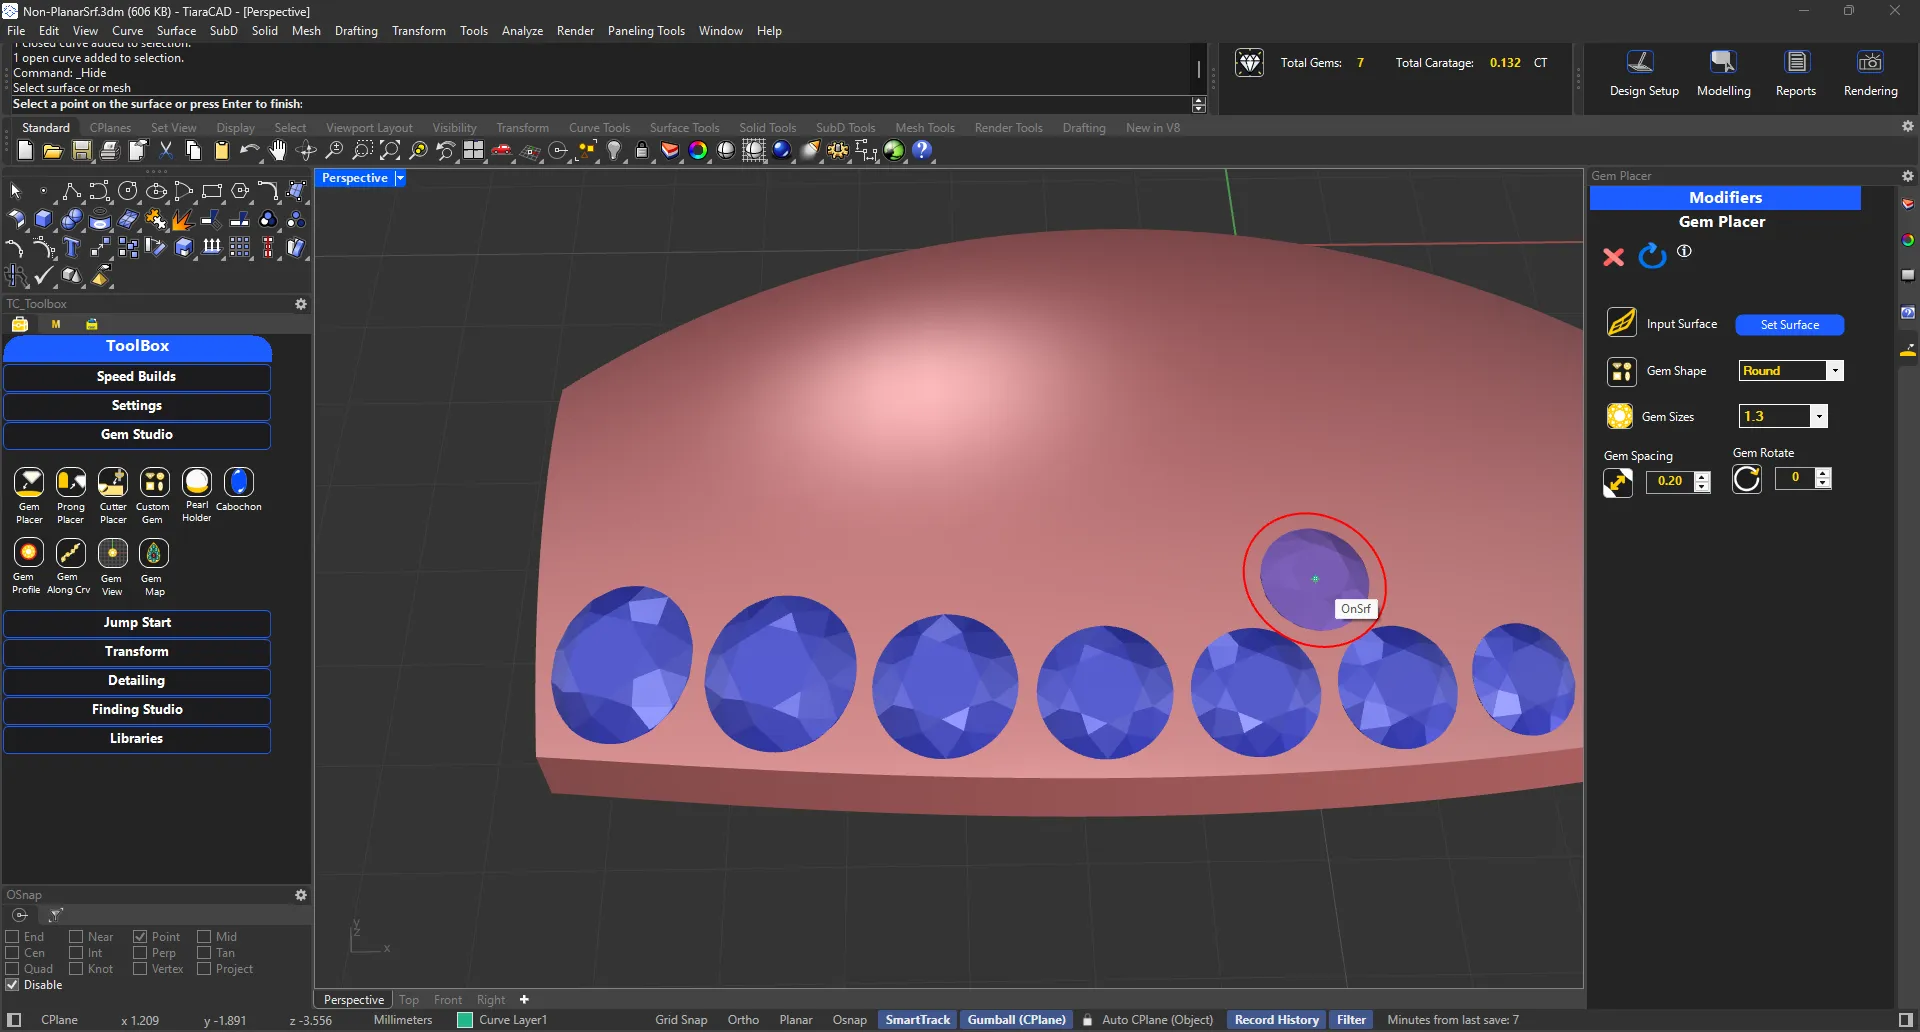Expand the Finding Studio section

(137, 710)
